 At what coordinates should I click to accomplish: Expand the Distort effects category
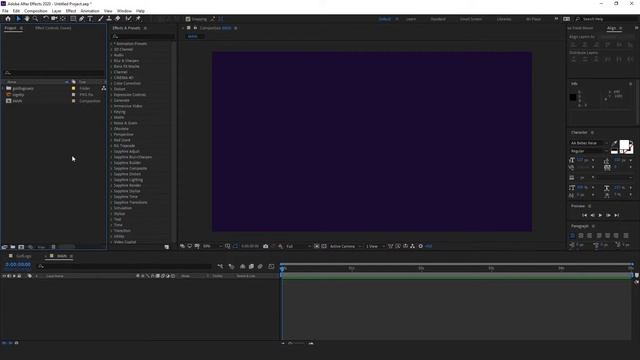(x=111, y=89)
